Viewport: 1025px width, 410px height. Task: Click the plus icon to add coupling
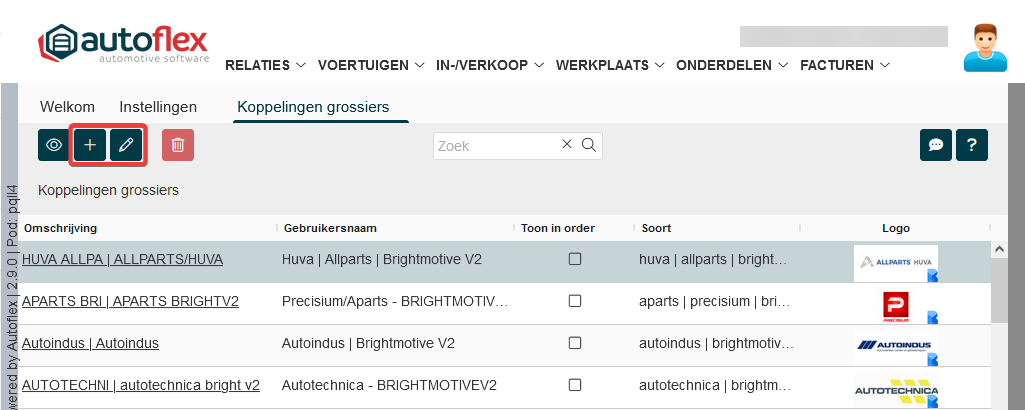pos(90,145)
